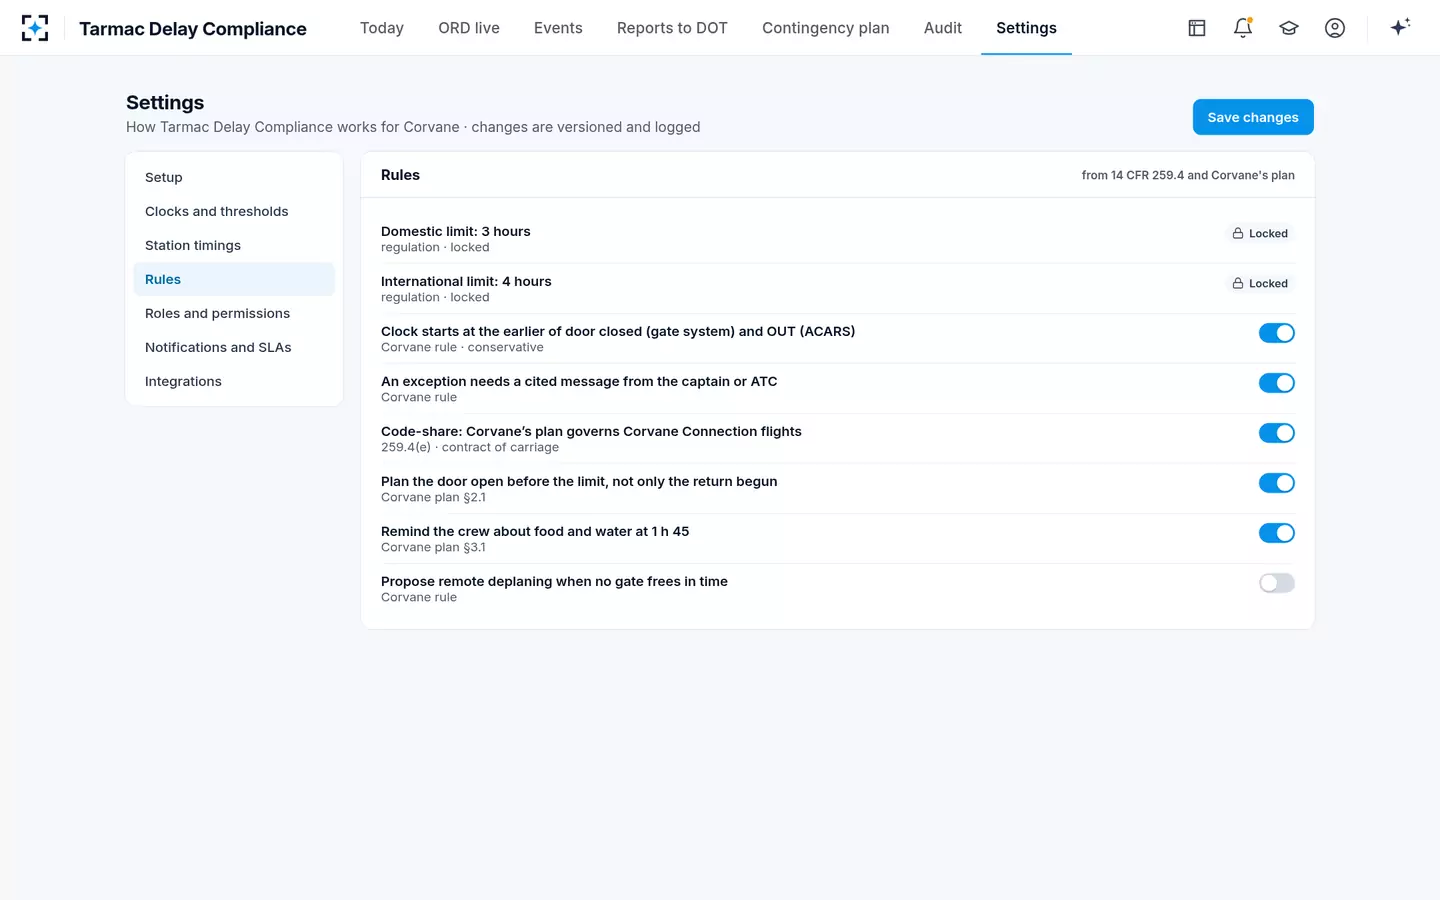Open Setup in settings sidebar

[234, 177]
